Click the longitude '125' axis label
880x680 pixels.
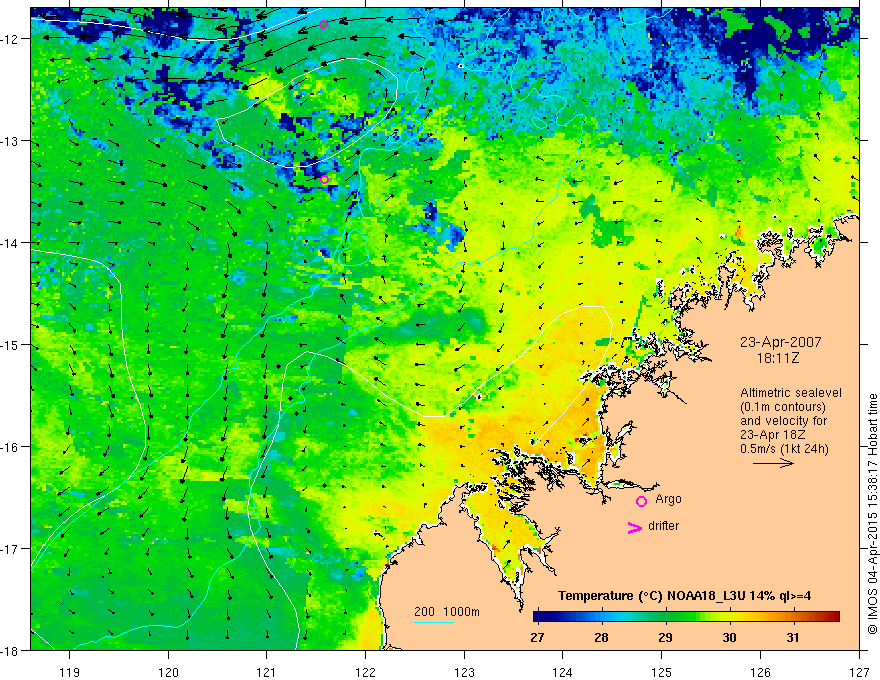pyautogui.click(x=661, y=672)
